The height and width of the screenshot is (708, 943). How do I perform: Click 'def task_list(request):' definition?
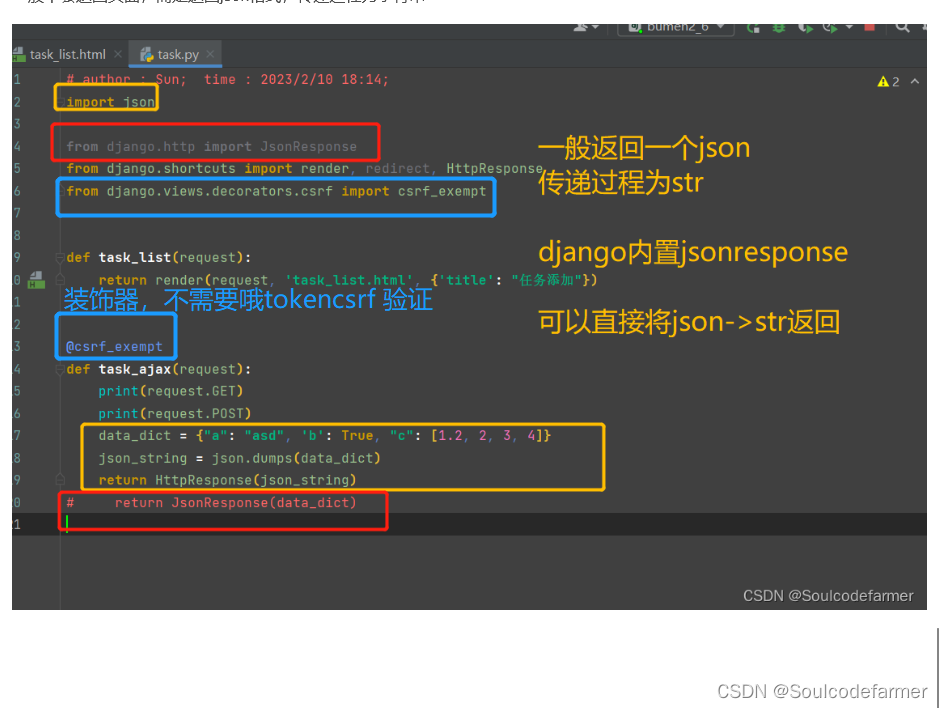tap(159, 257)
